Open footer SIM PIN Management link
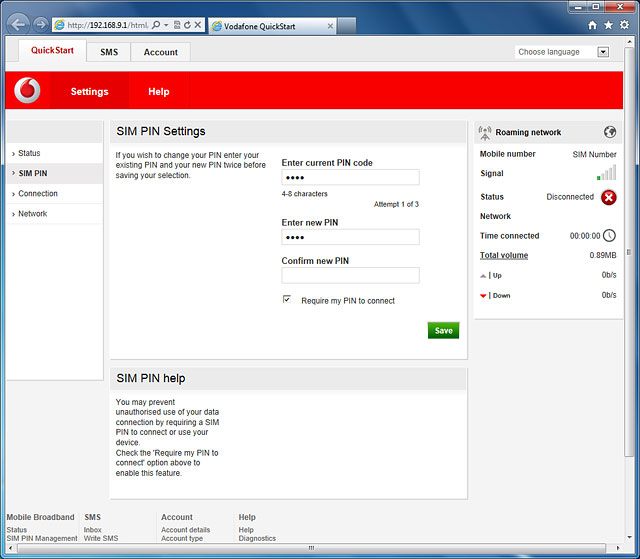The image size is (640, 559). pos(42,538)
